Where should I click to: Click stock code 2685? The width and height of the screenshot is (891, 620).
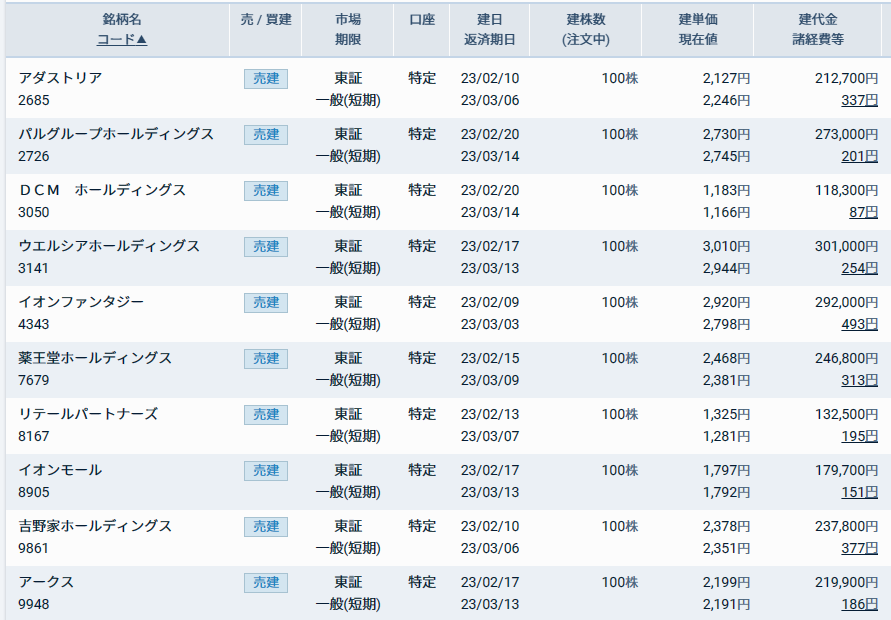click(x=34, y=101)
